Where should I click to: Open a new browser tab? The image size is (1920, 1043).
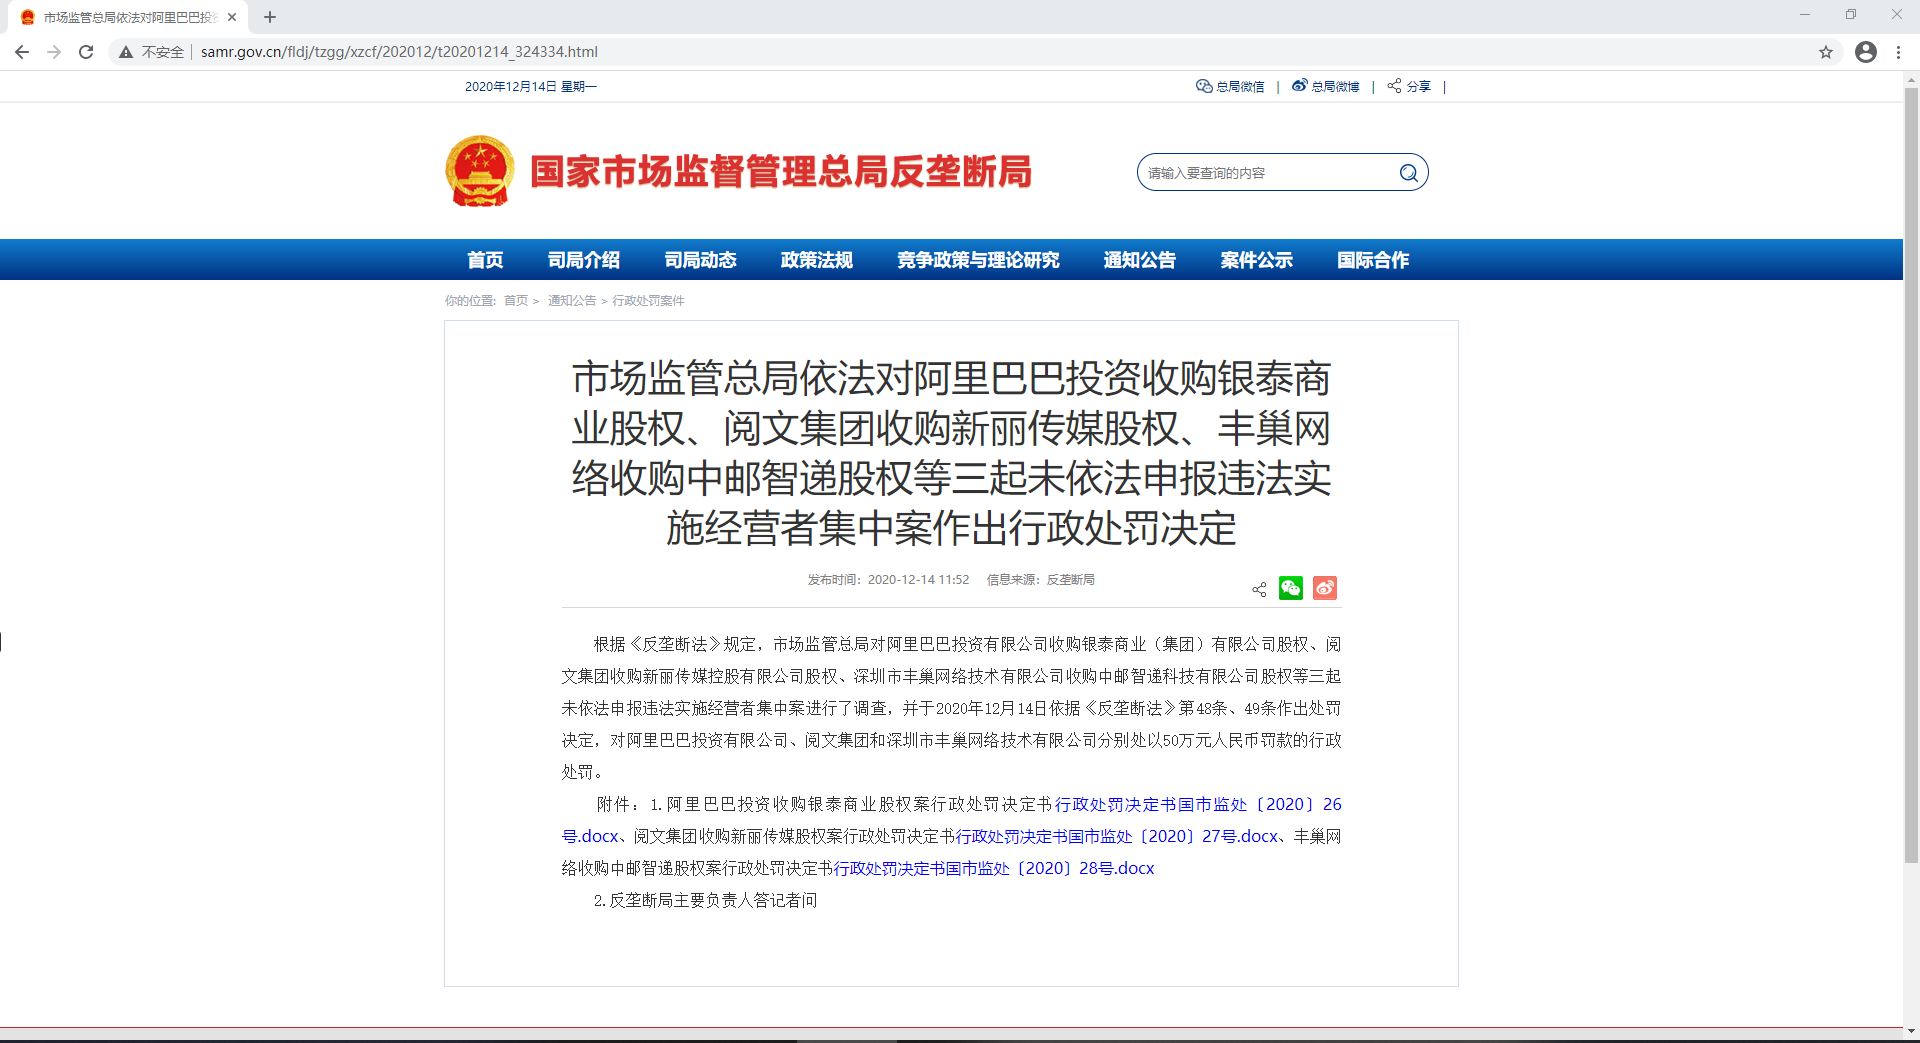coord(270,17)
